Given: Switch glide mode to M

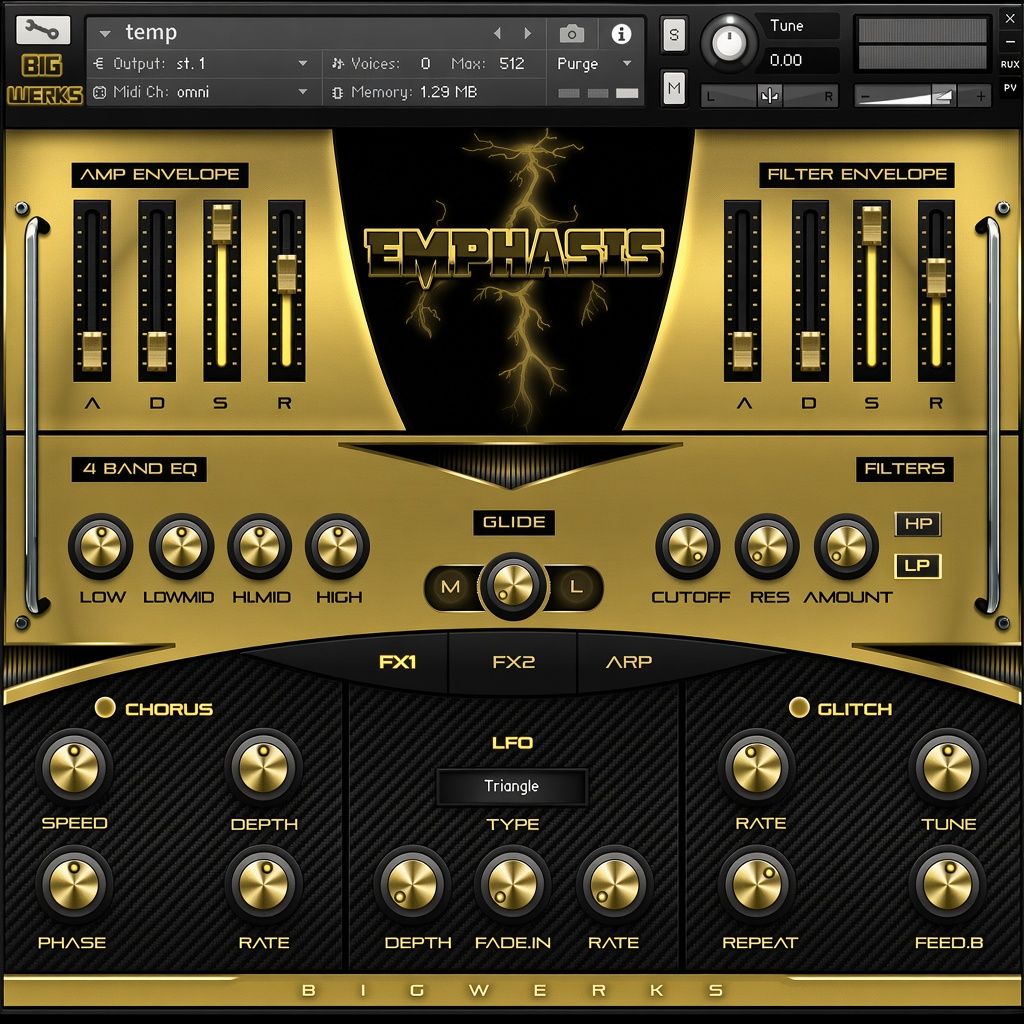Looking at the screenshot, I should point(451,586).
